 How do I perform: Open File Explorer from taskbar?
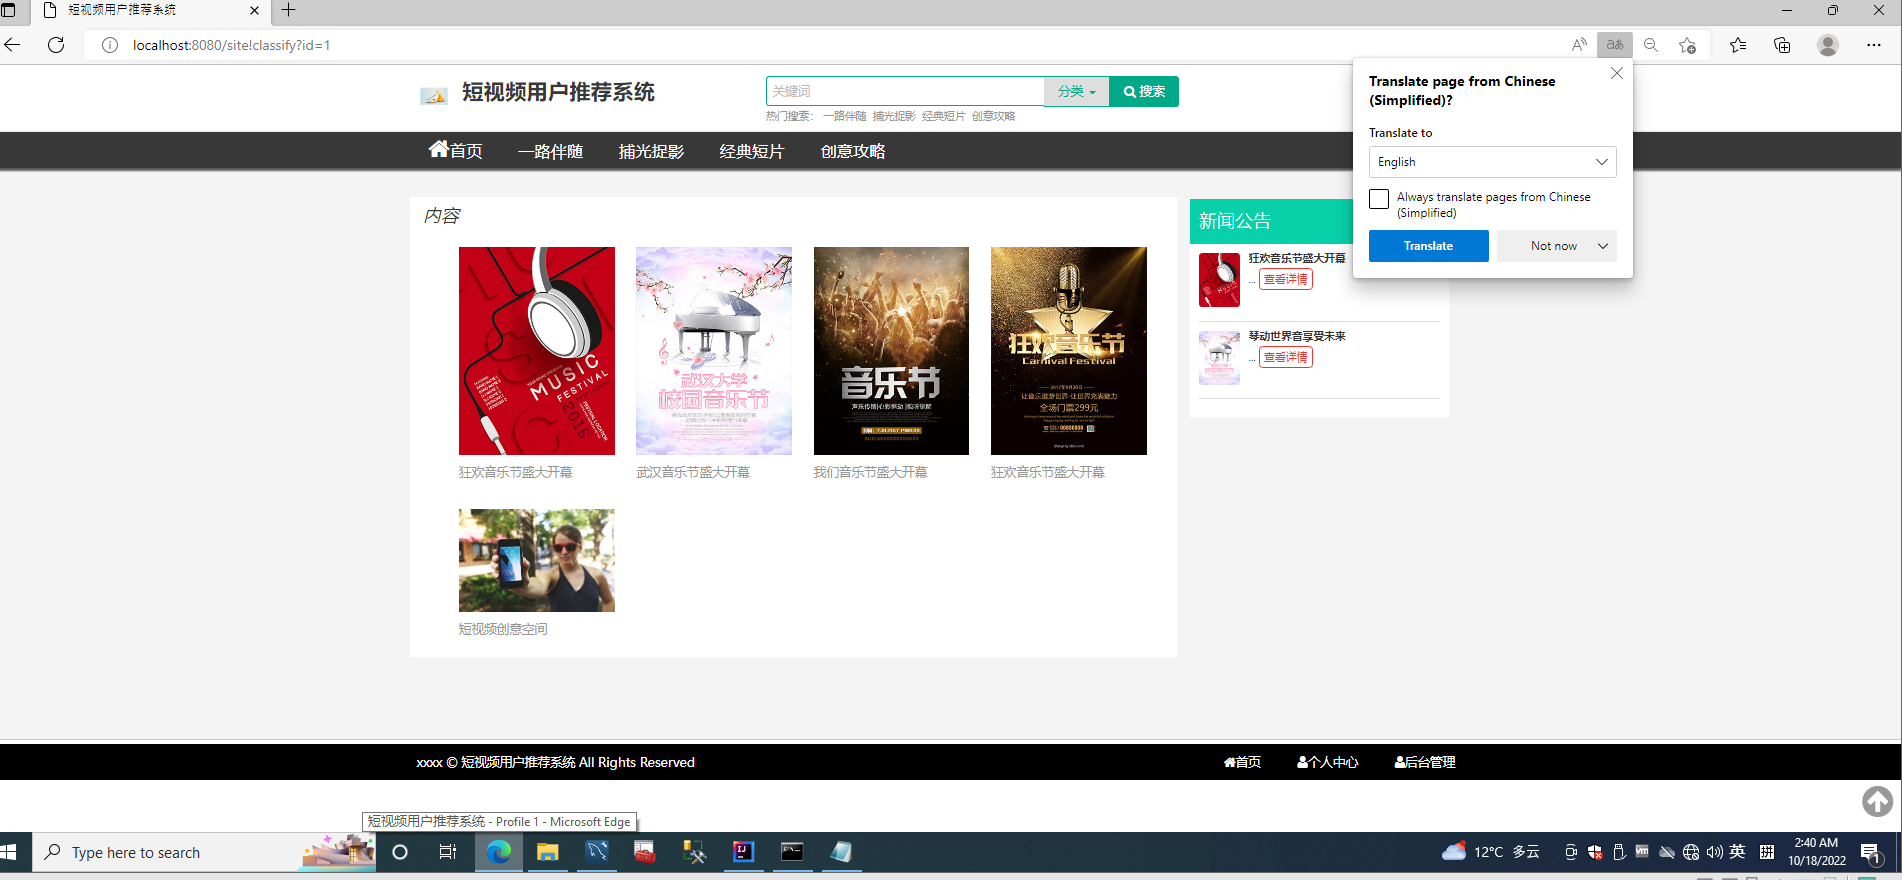[547, 852]
